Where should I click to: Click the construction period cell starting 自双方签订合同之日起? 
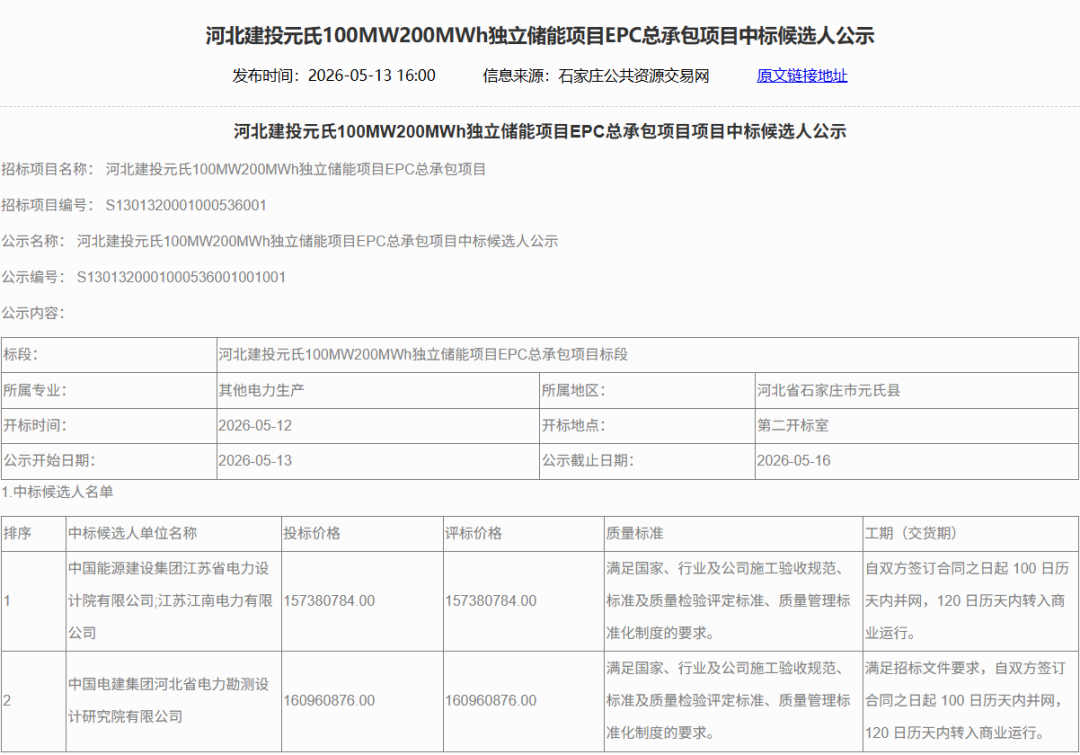click(x=971, y=601)
